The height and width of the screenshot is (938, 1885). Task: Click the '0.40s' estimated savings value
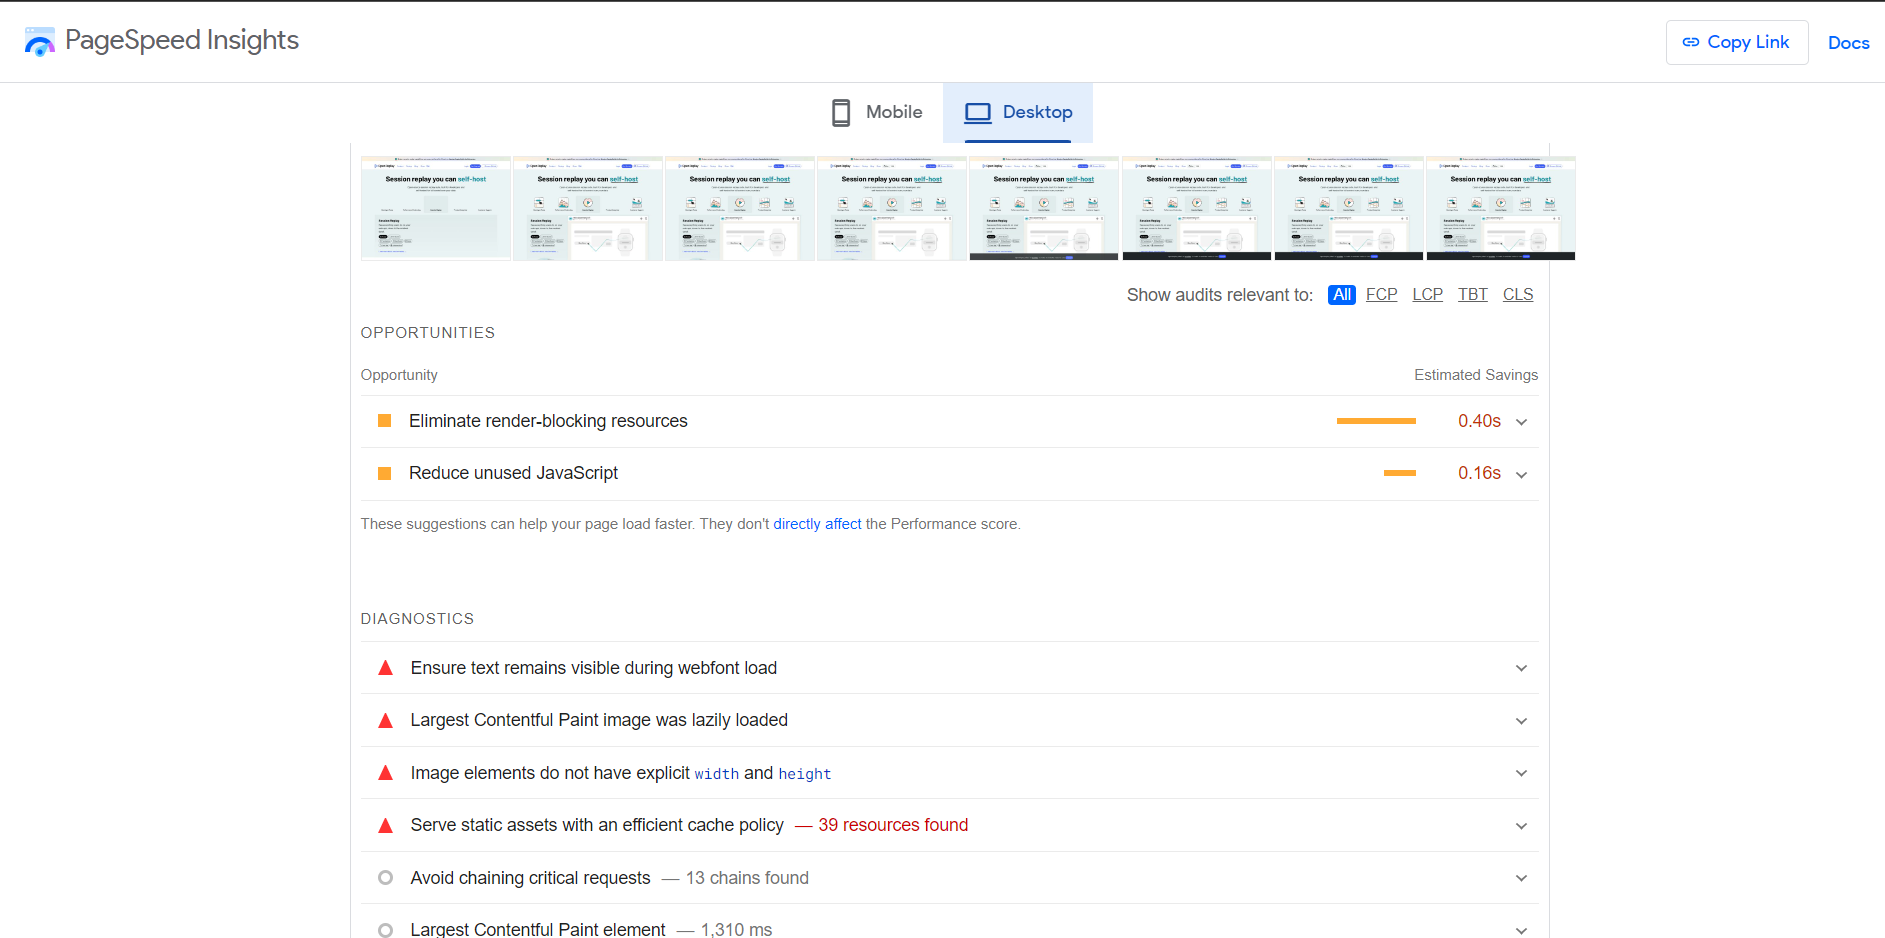tap(1479, 421)
